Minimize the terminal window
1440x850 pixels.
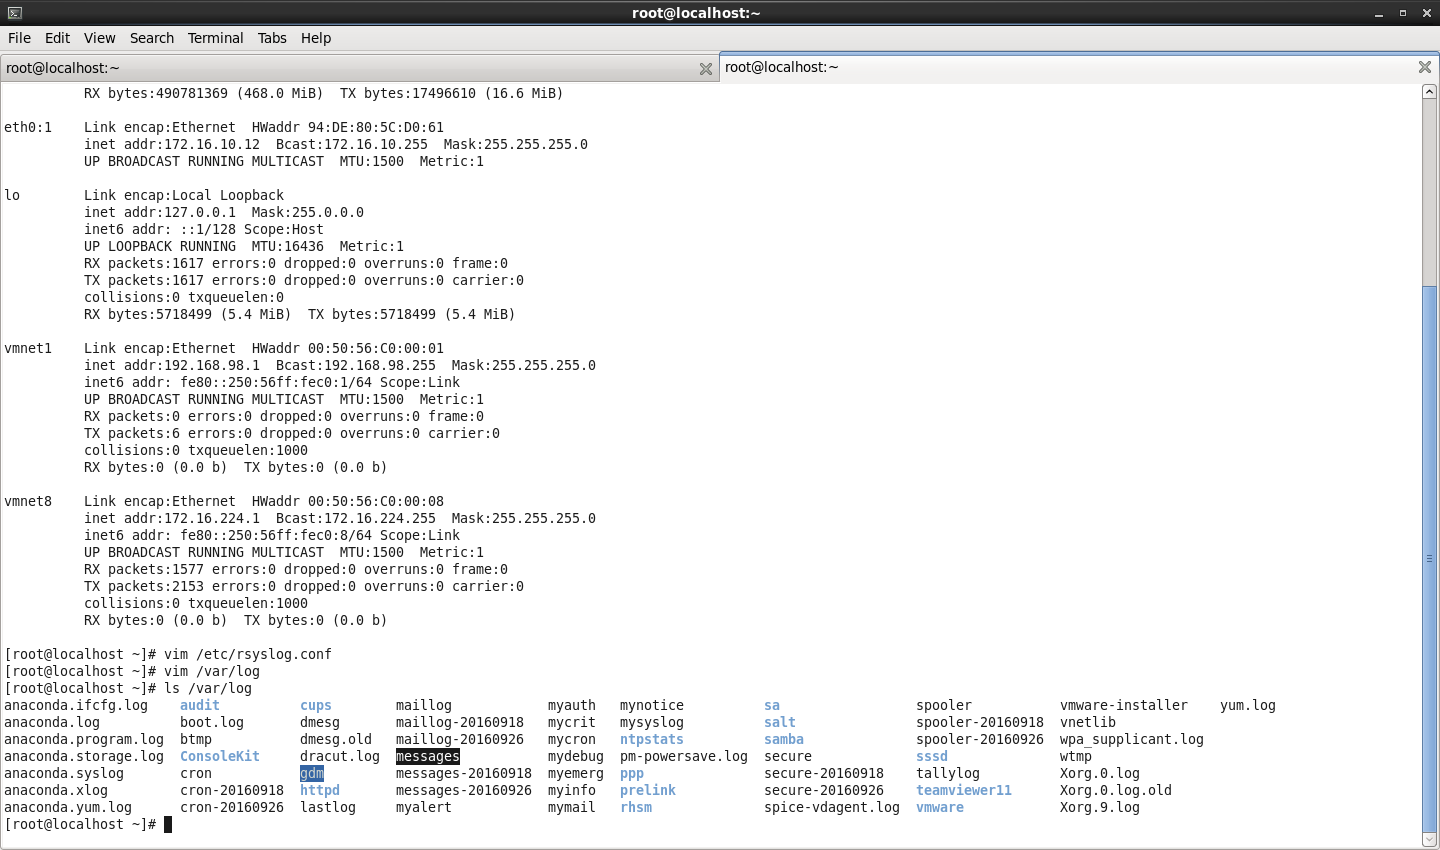pos(1379,13)
